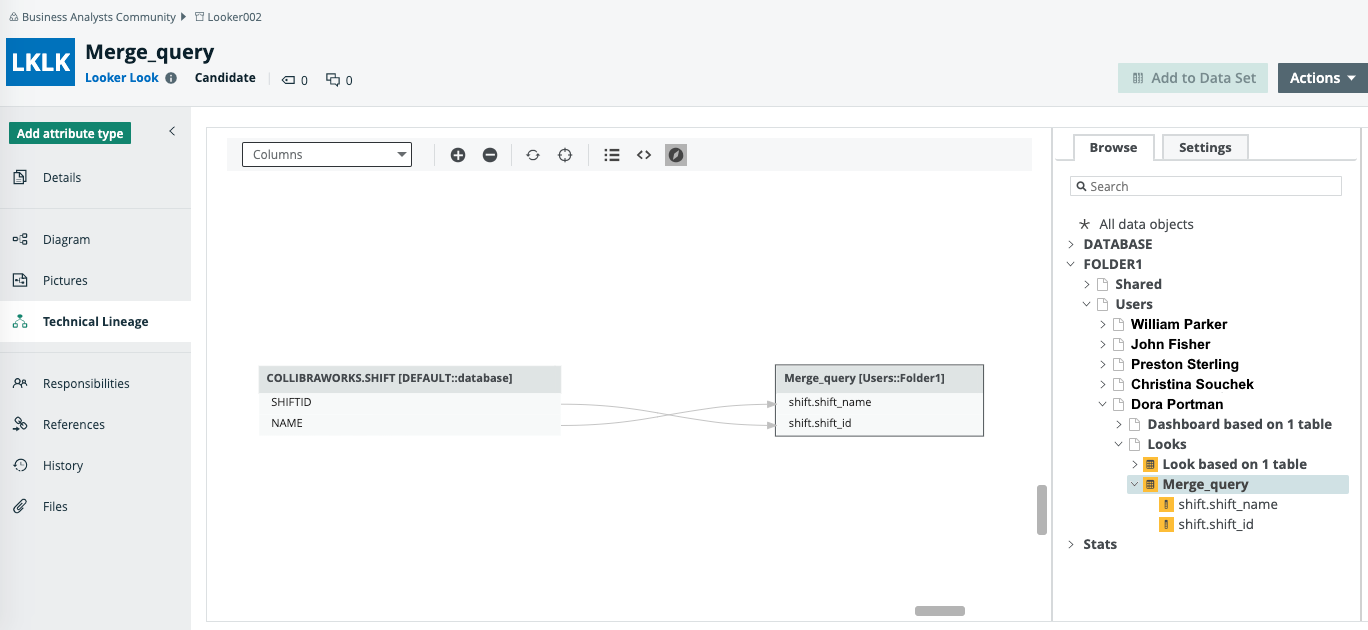This screenshot has height=630, width=1368.
Task: Collapse the left sidebar with chevron
Action: pyautogui.click(x=171, y=131)
